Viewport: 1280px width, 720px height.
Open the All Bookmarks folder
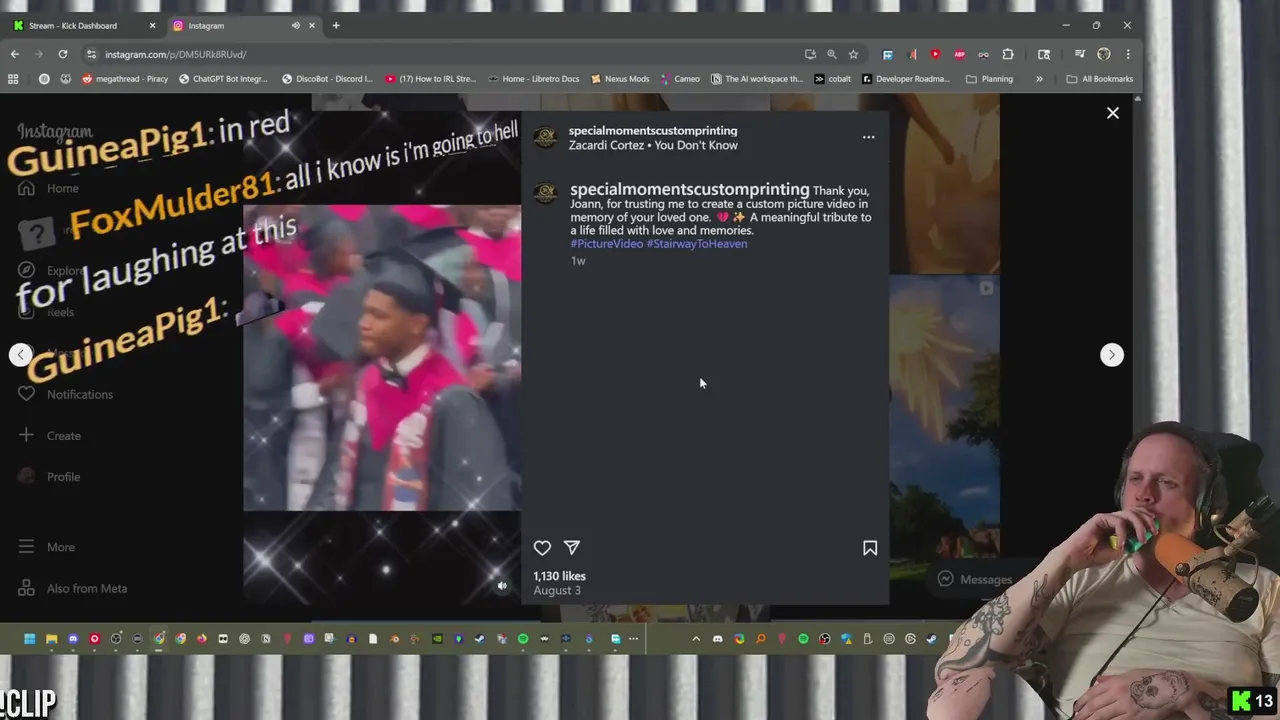(x=1100, y=79)
